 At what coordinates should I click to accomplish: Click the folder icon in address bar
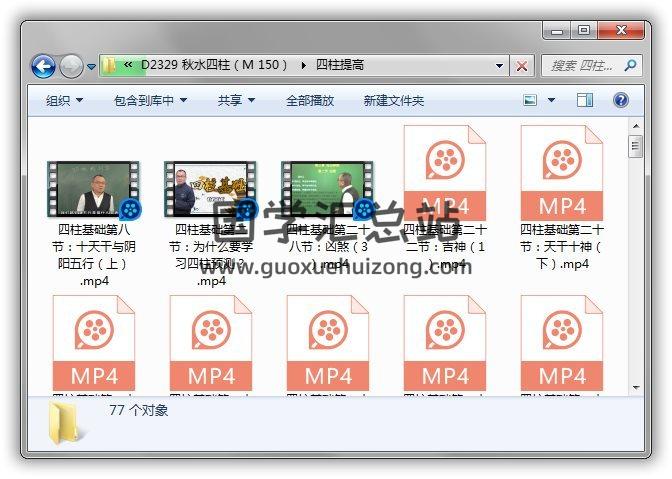pos(109,65)
